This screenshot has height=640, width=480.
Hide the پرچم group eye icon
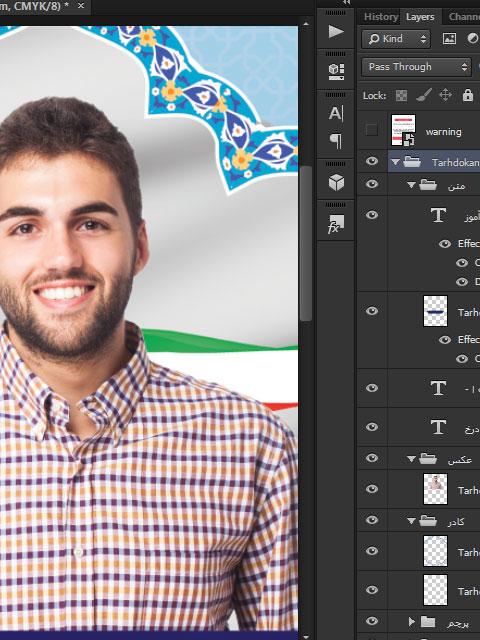coord(372,621)
